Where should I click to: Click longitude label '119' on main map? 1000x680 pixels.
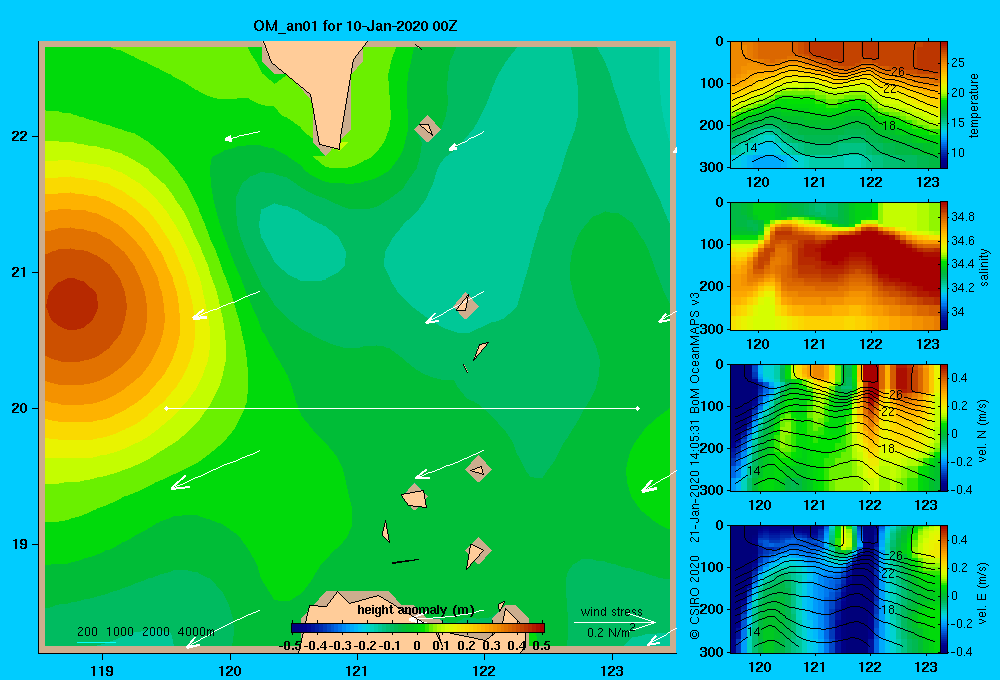coord(102,670)
